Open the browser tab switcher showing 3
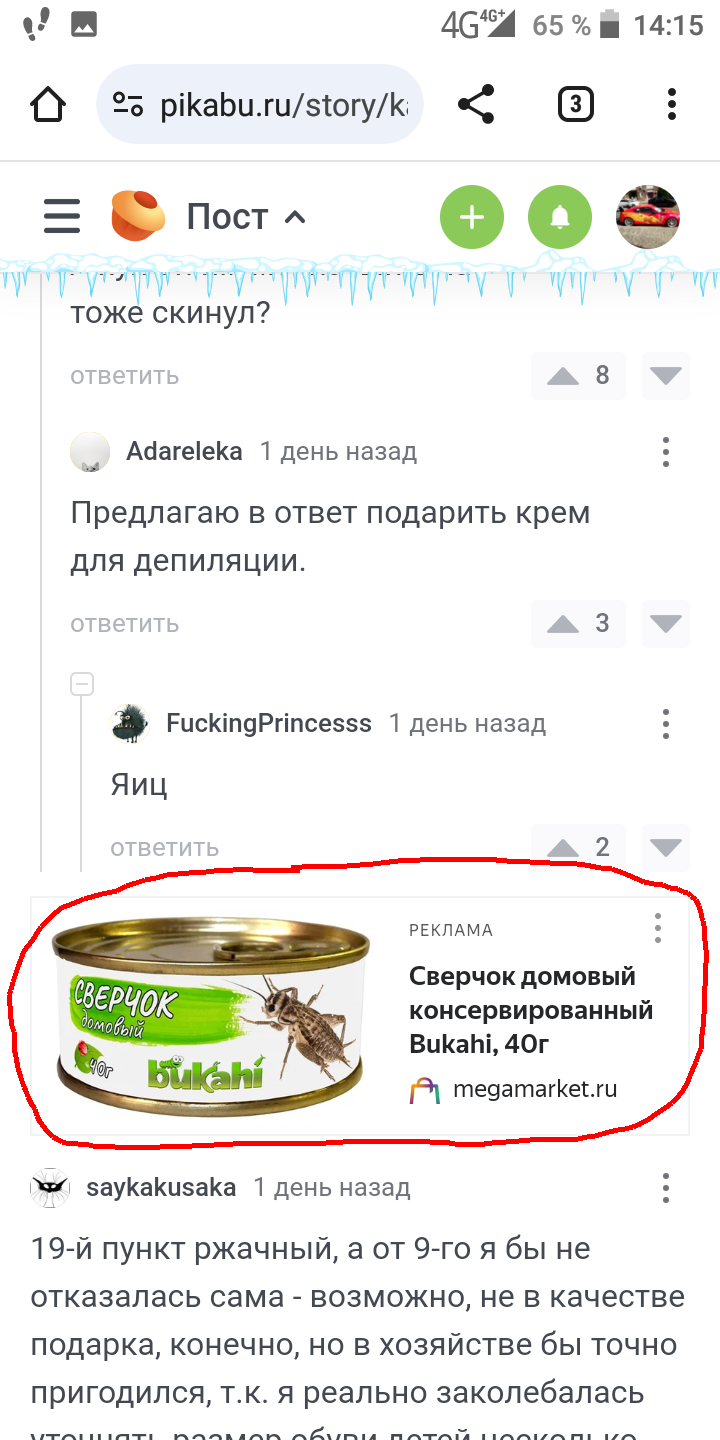Screen dimensions: 720x1440 (575, 104)
